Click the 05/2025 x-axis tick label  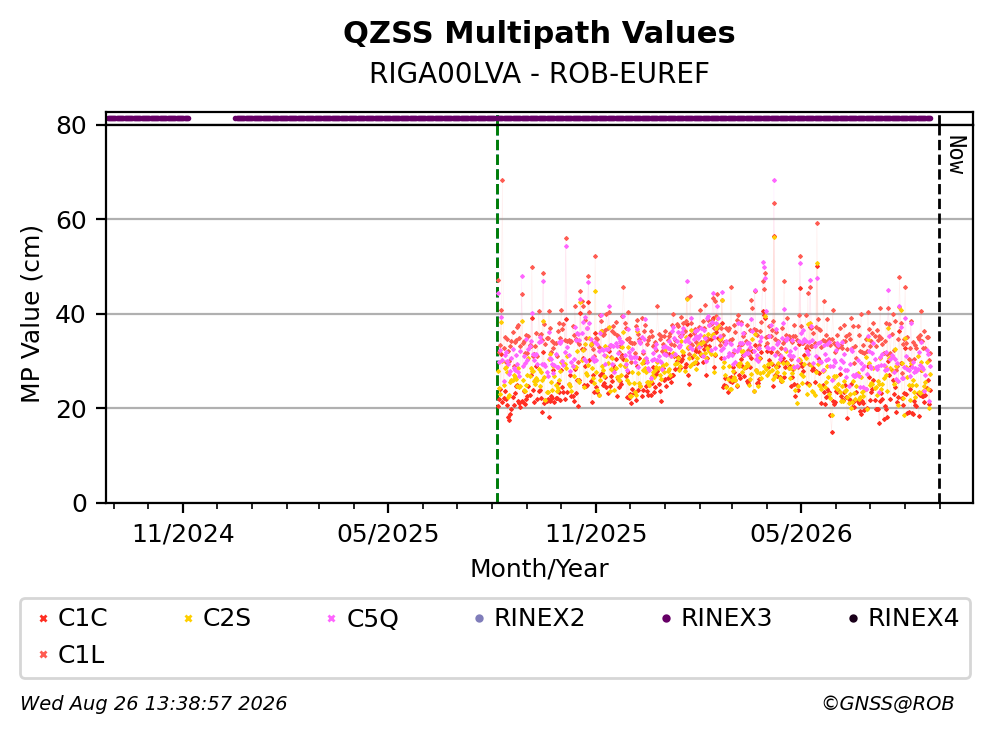[x=388, y=534]
